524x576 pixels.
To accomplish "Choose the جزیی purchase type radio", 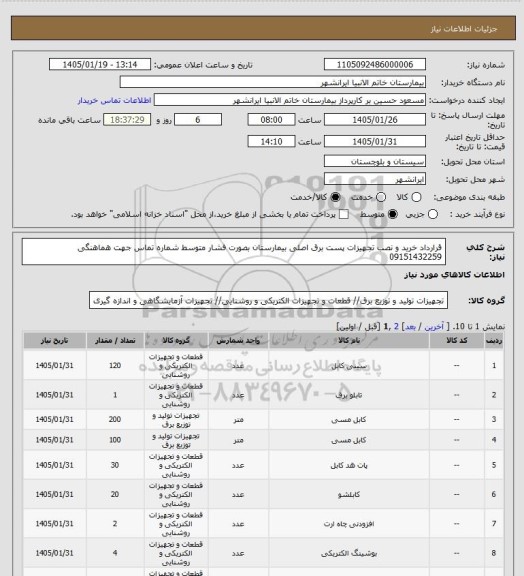I will (x=433, y=214).
